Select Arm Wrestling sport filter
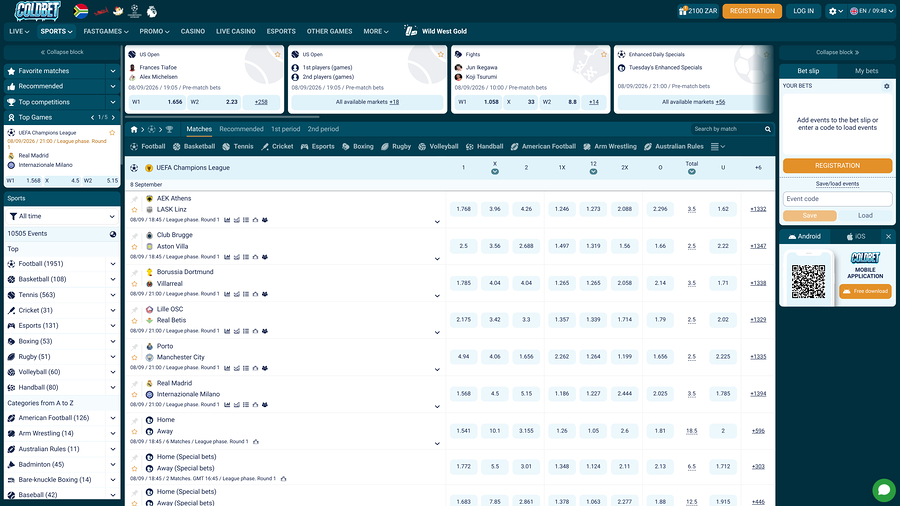 pos(610,147)
